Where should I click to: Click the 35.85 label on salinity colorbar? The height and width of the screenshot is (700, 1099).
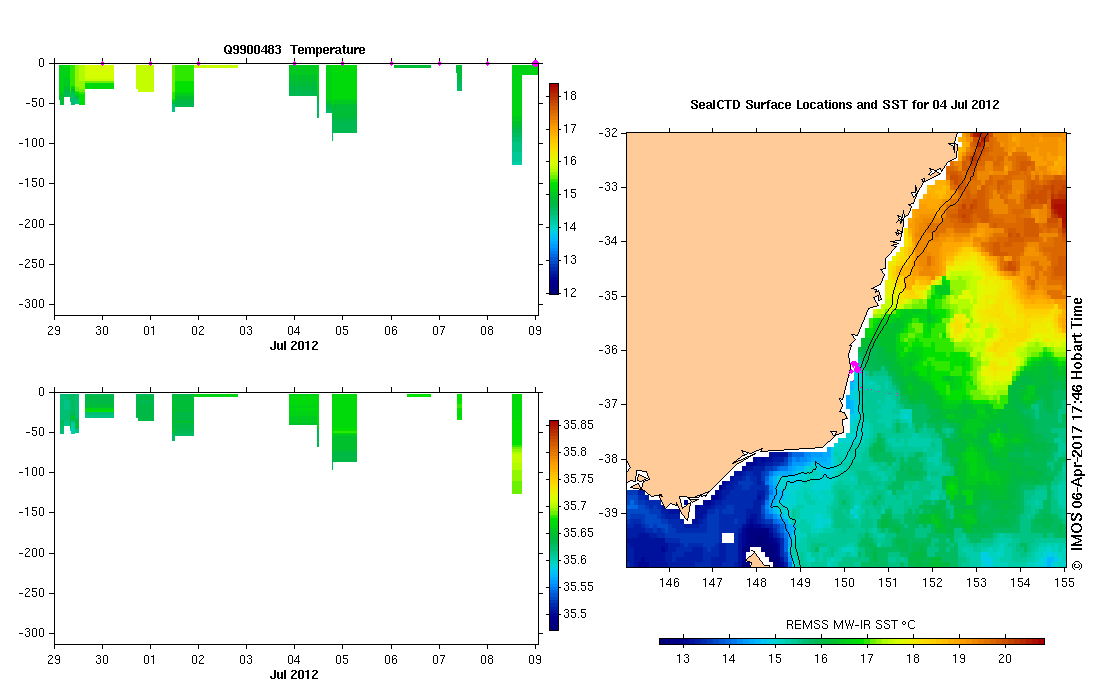578,425
